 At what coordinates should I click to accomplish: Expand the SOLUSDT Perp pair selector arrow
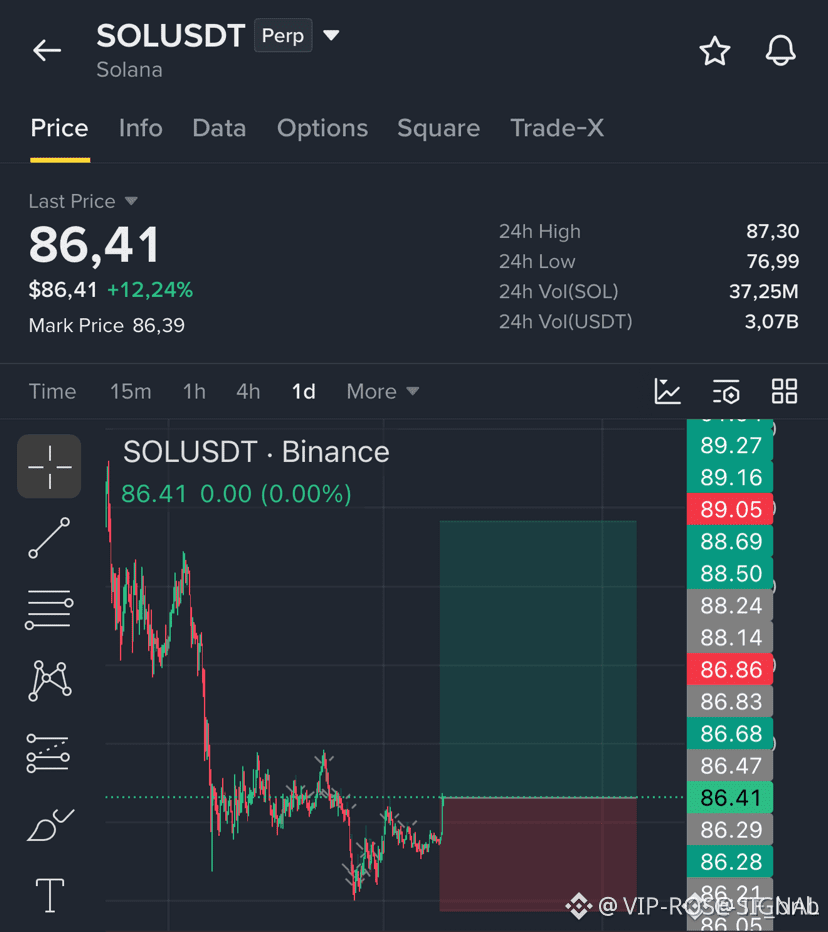pyautogui.click(x=331, y=35)
